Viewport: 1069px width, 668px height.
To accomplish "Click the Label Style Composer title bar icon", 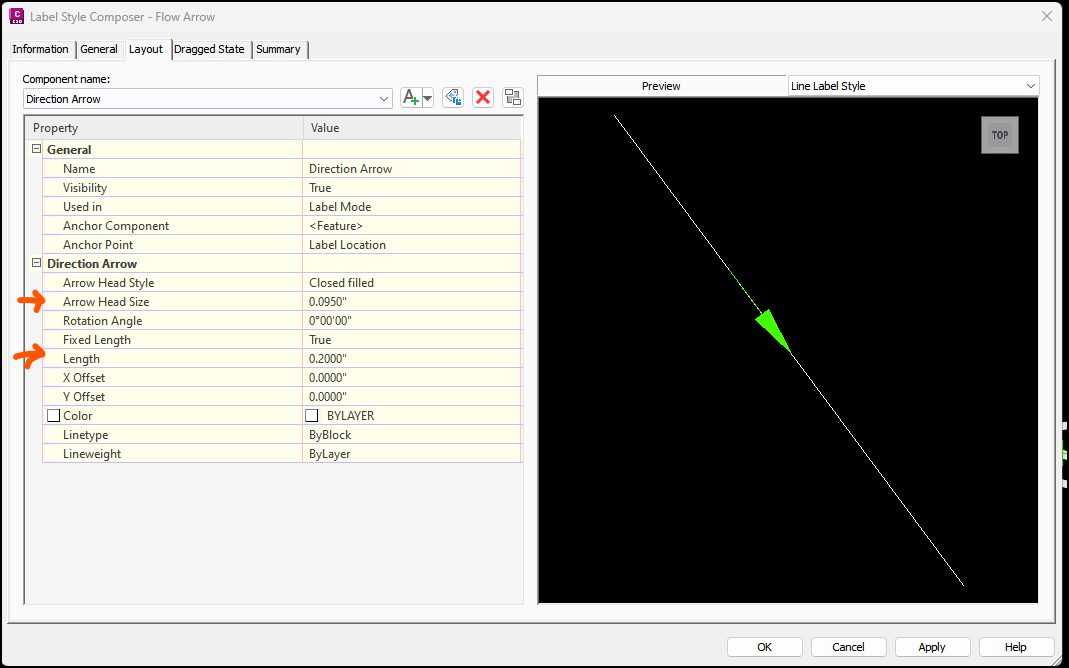I will (14, 16).
